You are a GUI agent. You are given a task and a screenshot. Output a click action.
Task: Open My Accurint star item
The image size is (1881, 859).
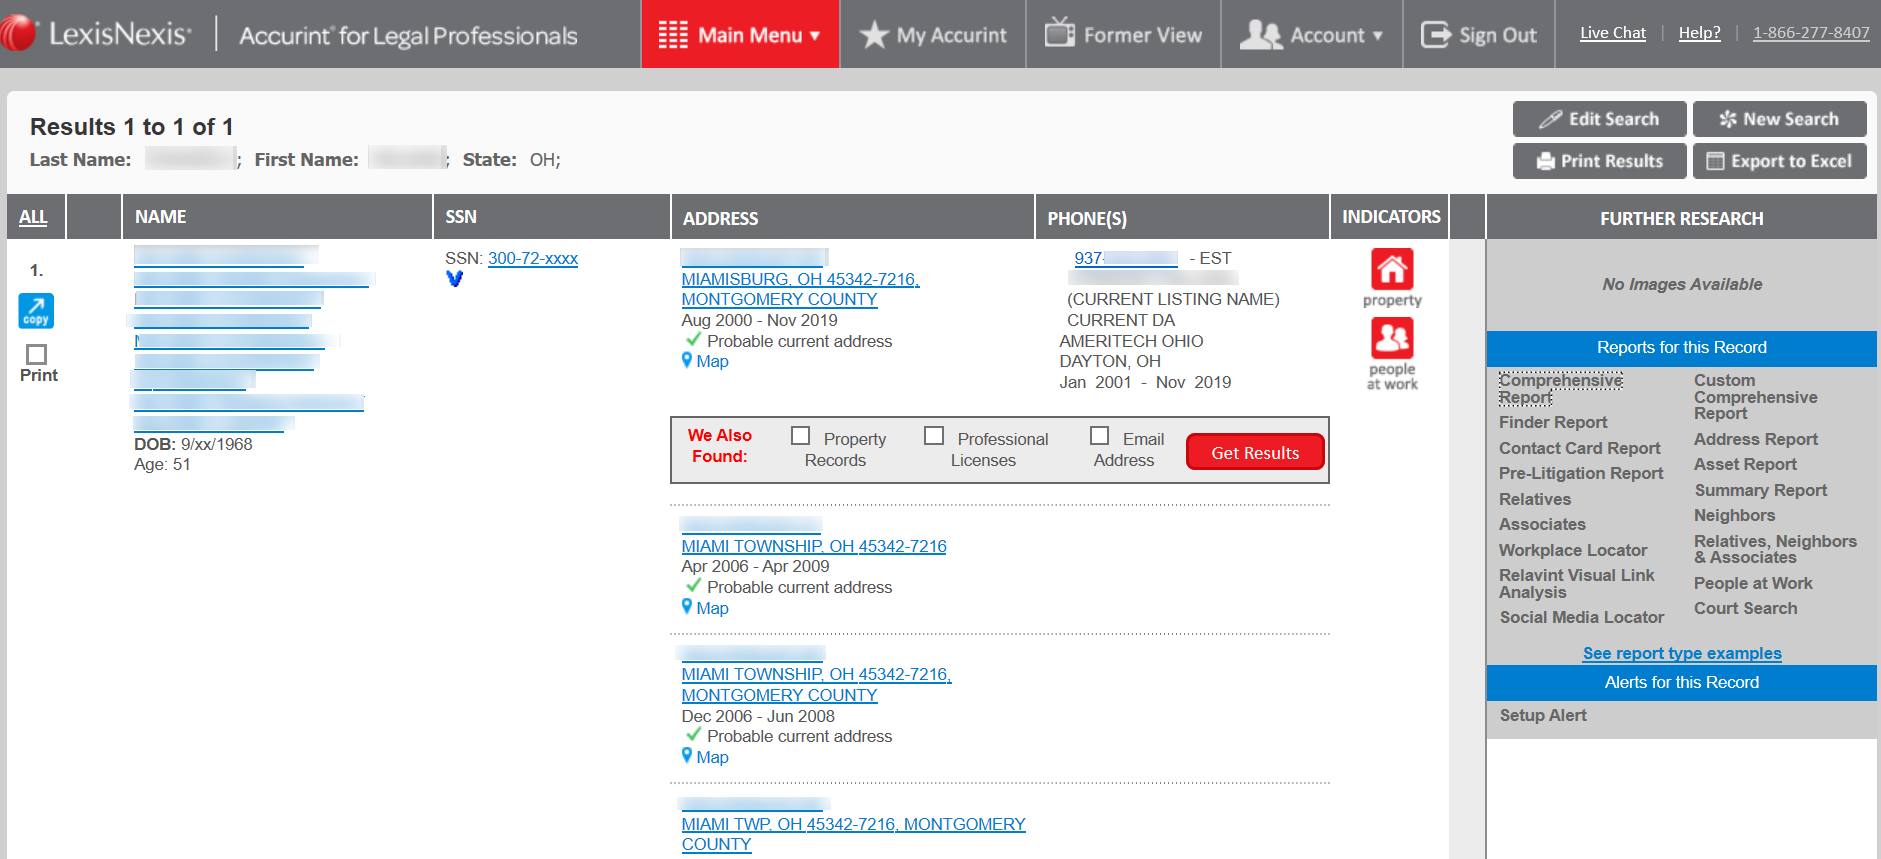click(933, 35)
